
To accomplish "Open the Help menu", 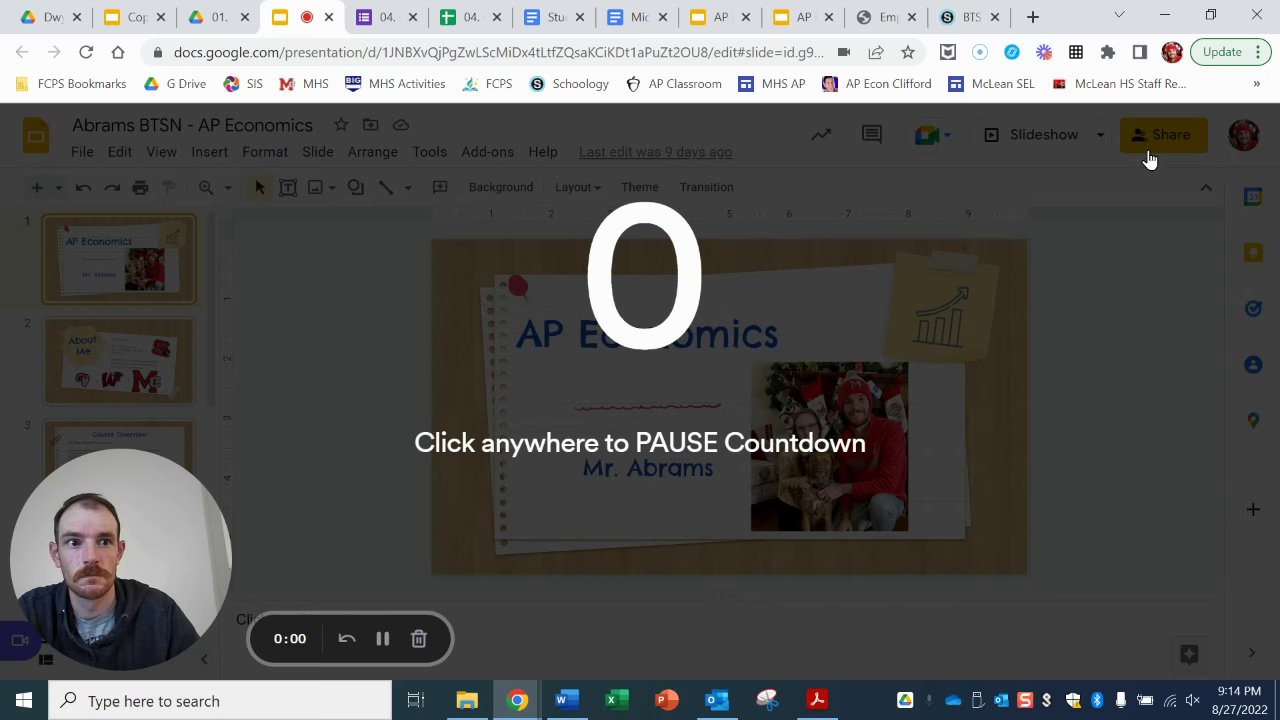I will 543,152.
